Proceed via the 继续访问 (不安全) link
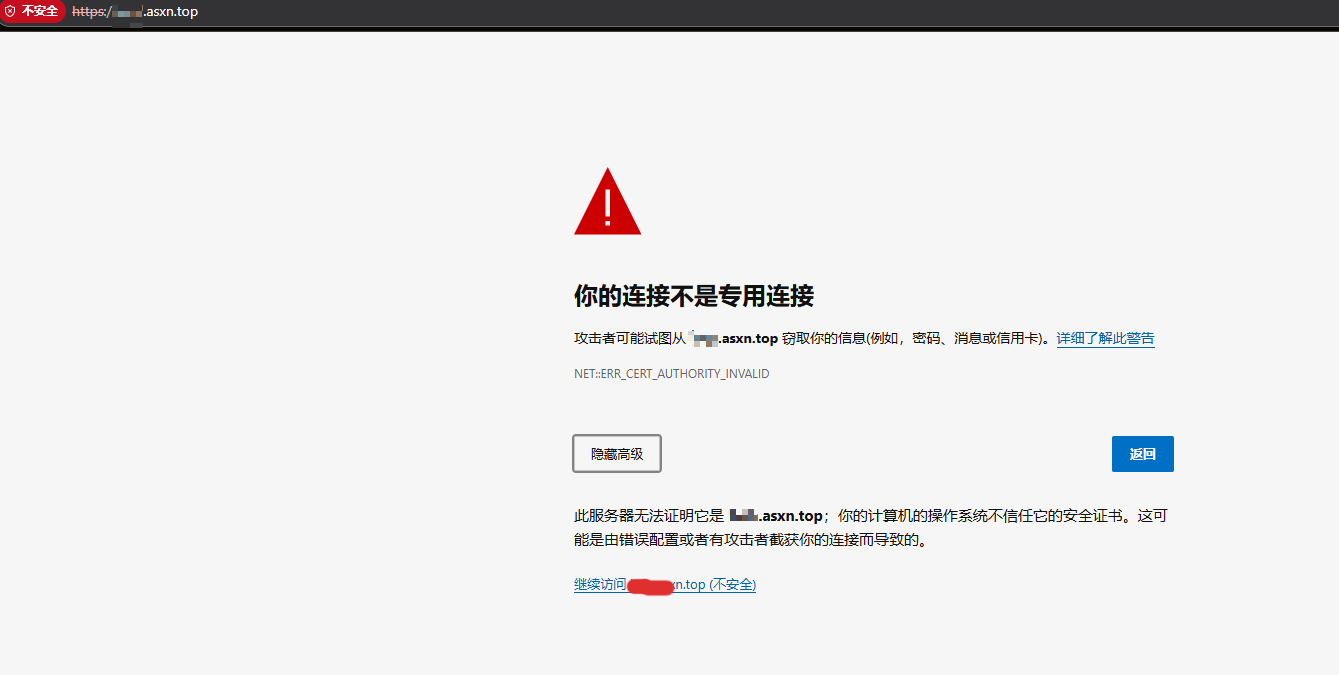The height and width of the screenshot is (675, 1339). 664,585
